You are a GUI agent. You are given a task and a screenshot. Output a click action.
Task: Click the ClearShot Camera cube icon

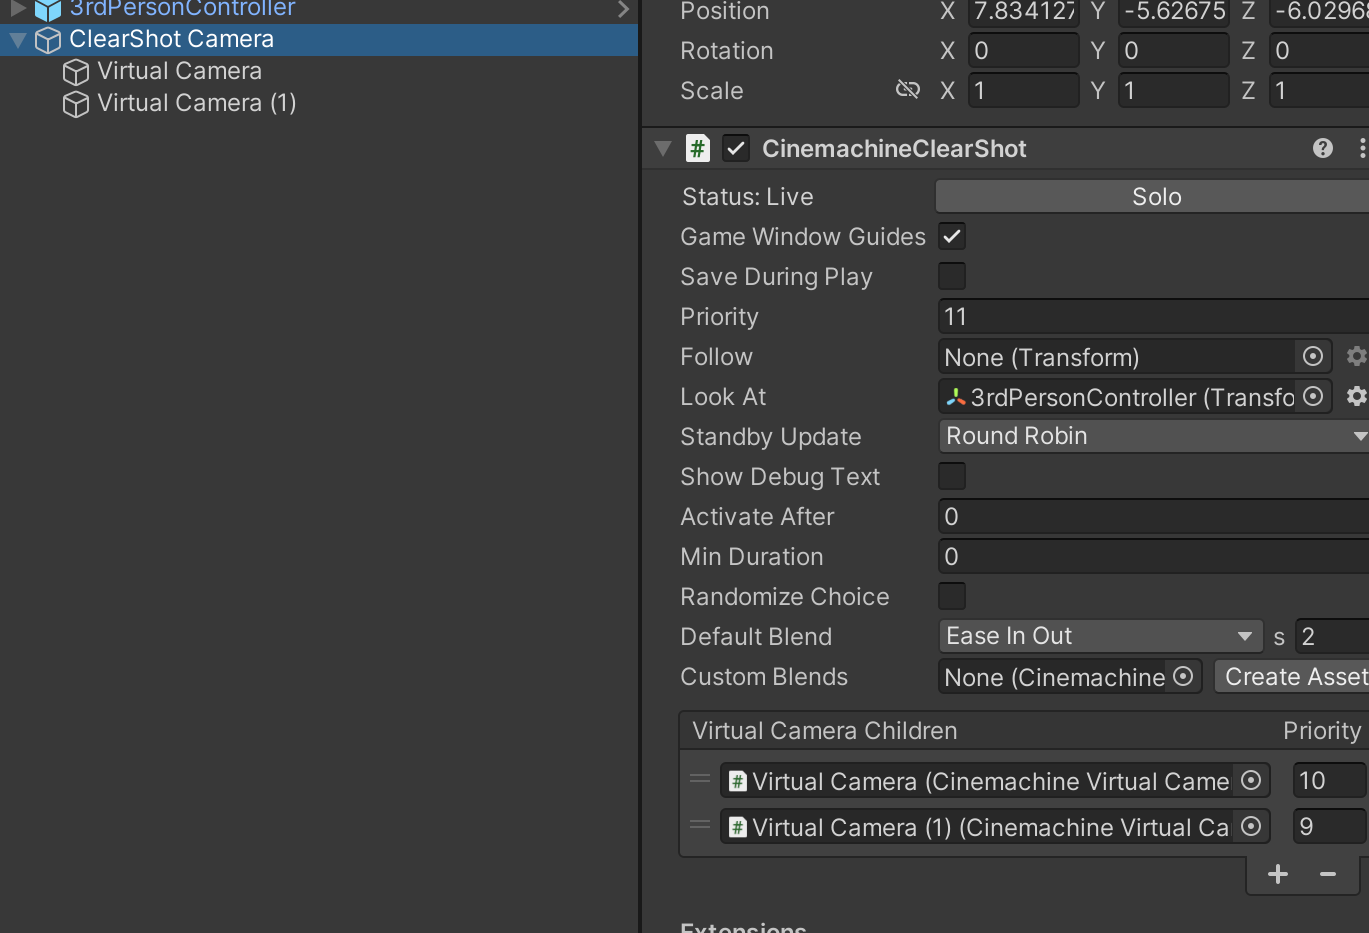(48, 40)
